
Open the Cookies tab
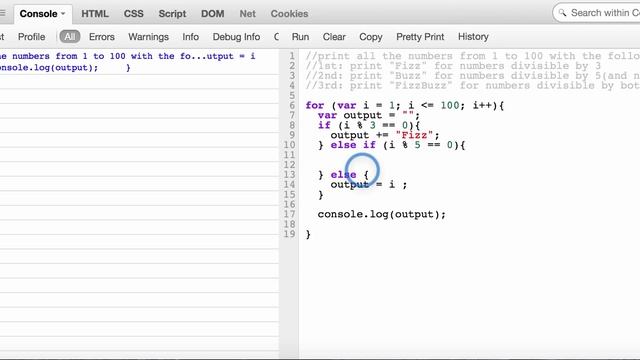[289, 14]
